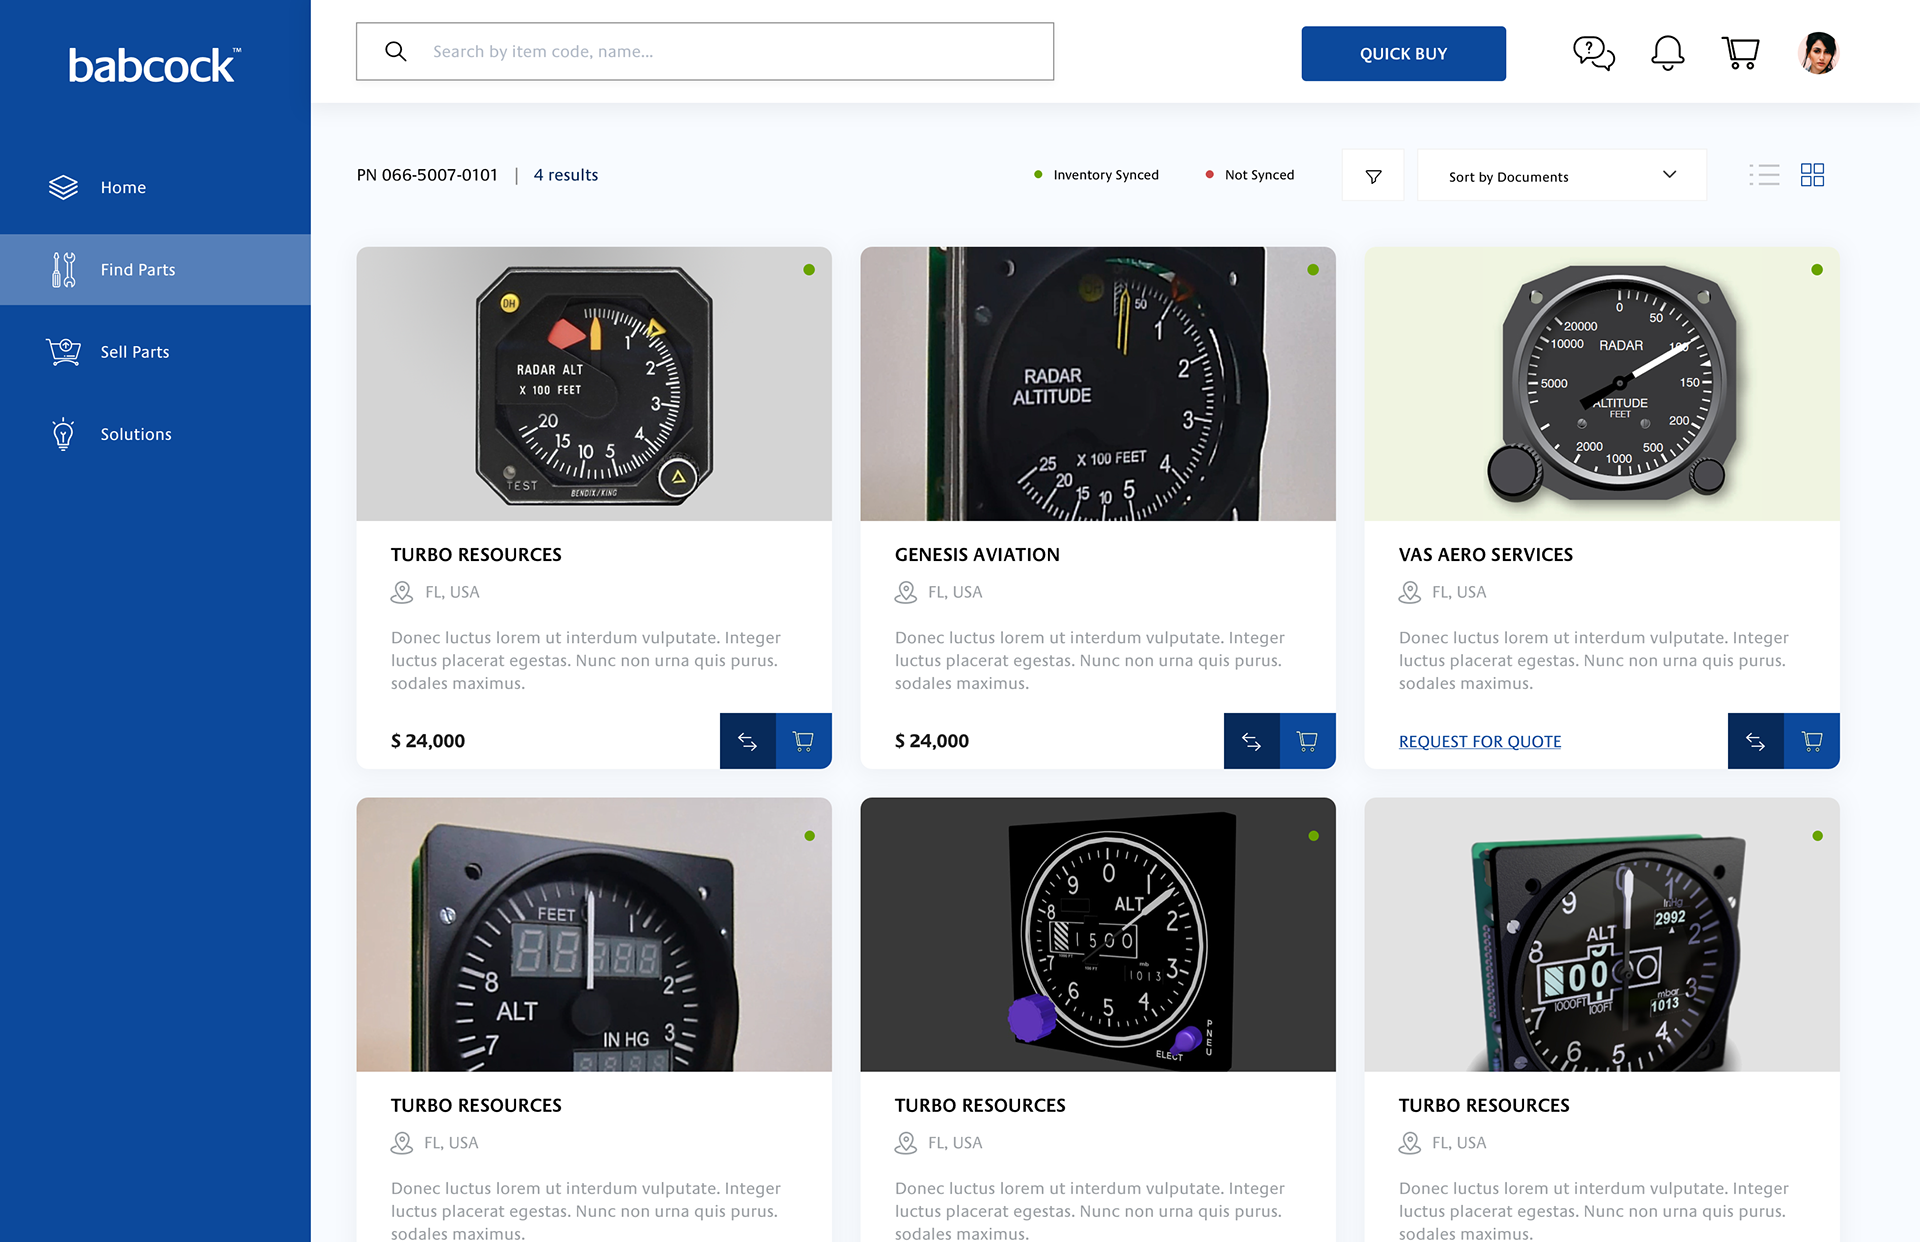This screenshot has height=1242, width=1920.
Task: Open the shopping cart in header
Action: [1740, 53]
